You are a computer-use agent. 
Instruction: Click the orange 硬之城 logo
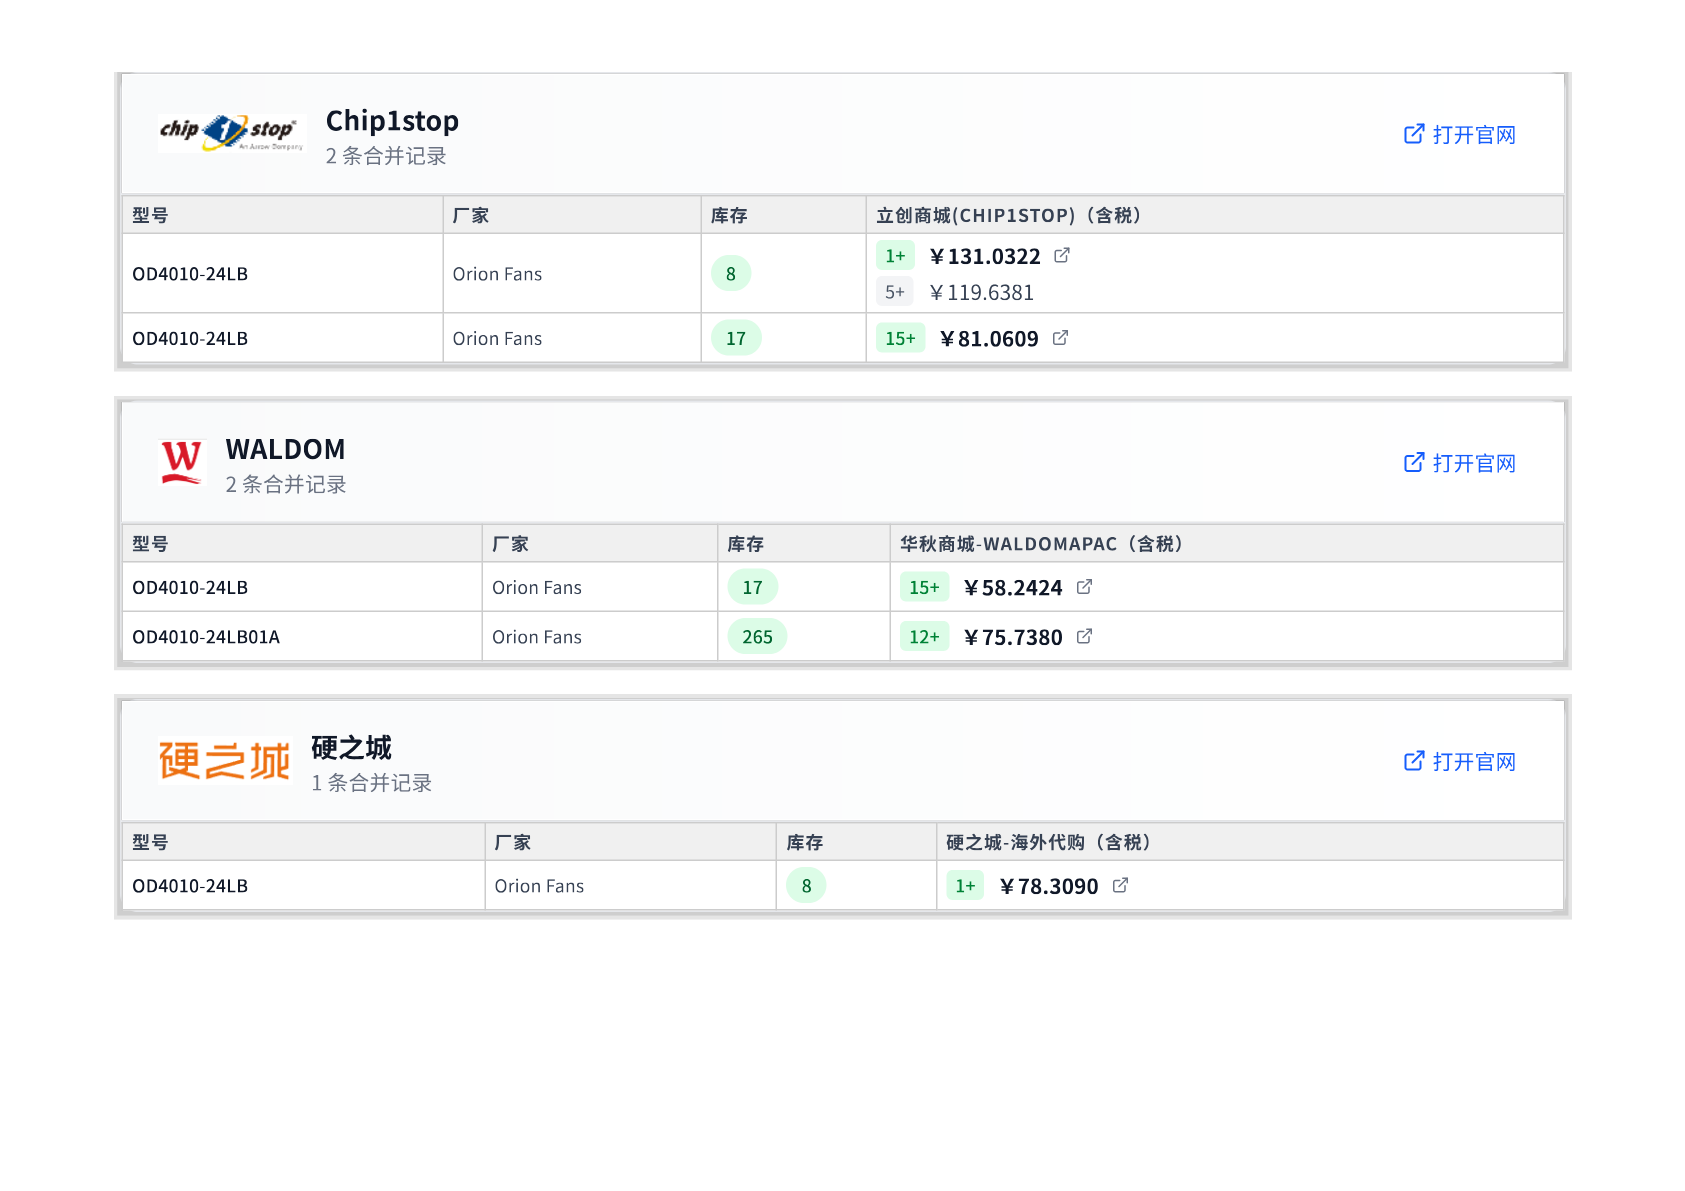tap(222, 760)
